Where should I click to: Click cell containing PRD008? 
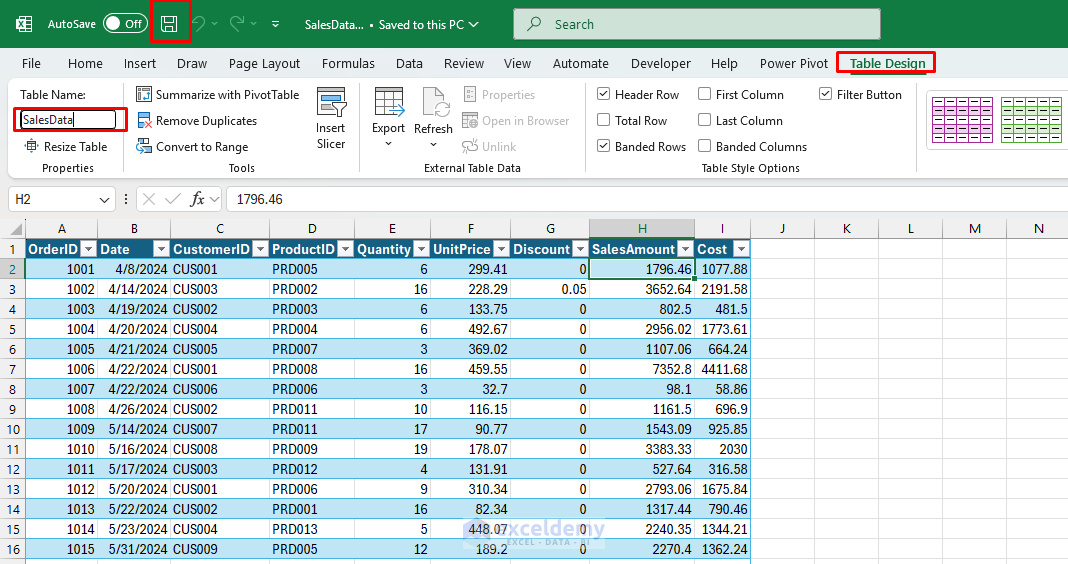coord(312,369)
